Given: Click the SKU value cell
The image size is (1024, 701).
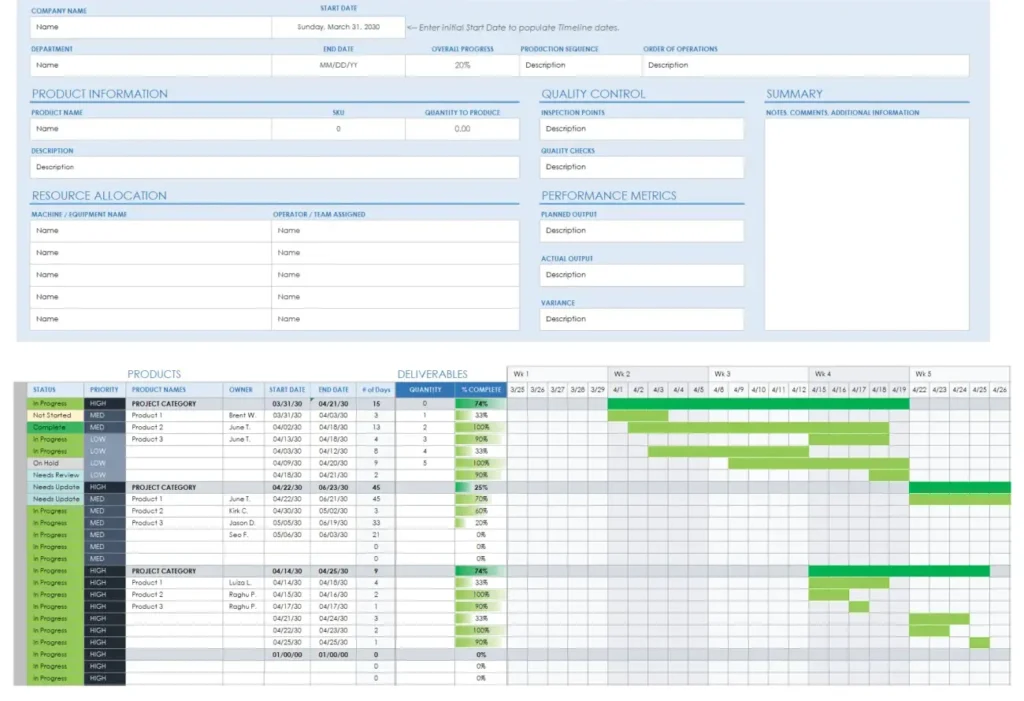Looking at the screenshot, I should 338,129.
